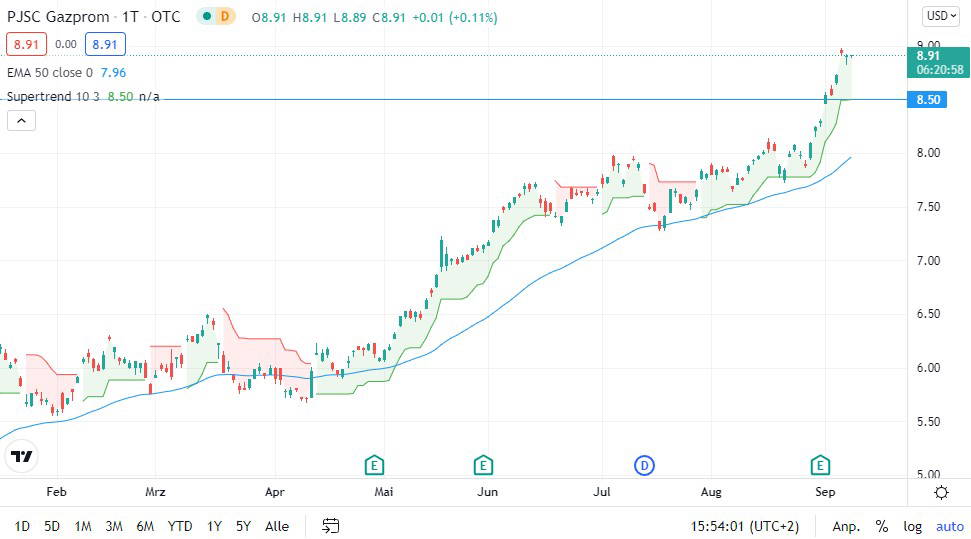This screenshot has width=971, height=539.
Task: Click the EMA 50 close indicator label
Action: (x=50, y=72)
